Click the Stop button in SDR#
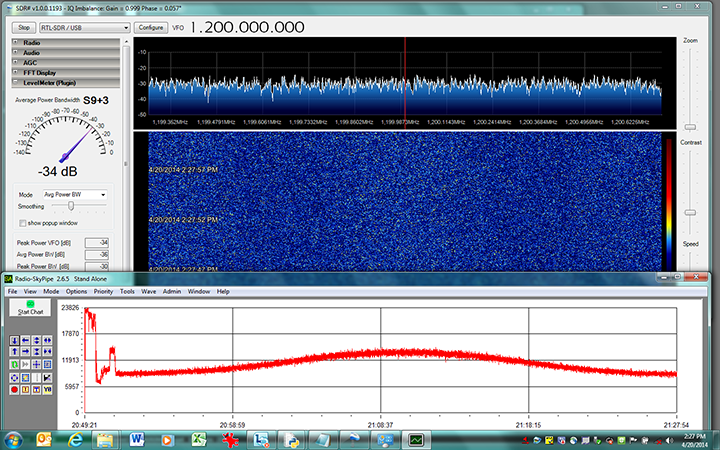 tap(24, 28)
